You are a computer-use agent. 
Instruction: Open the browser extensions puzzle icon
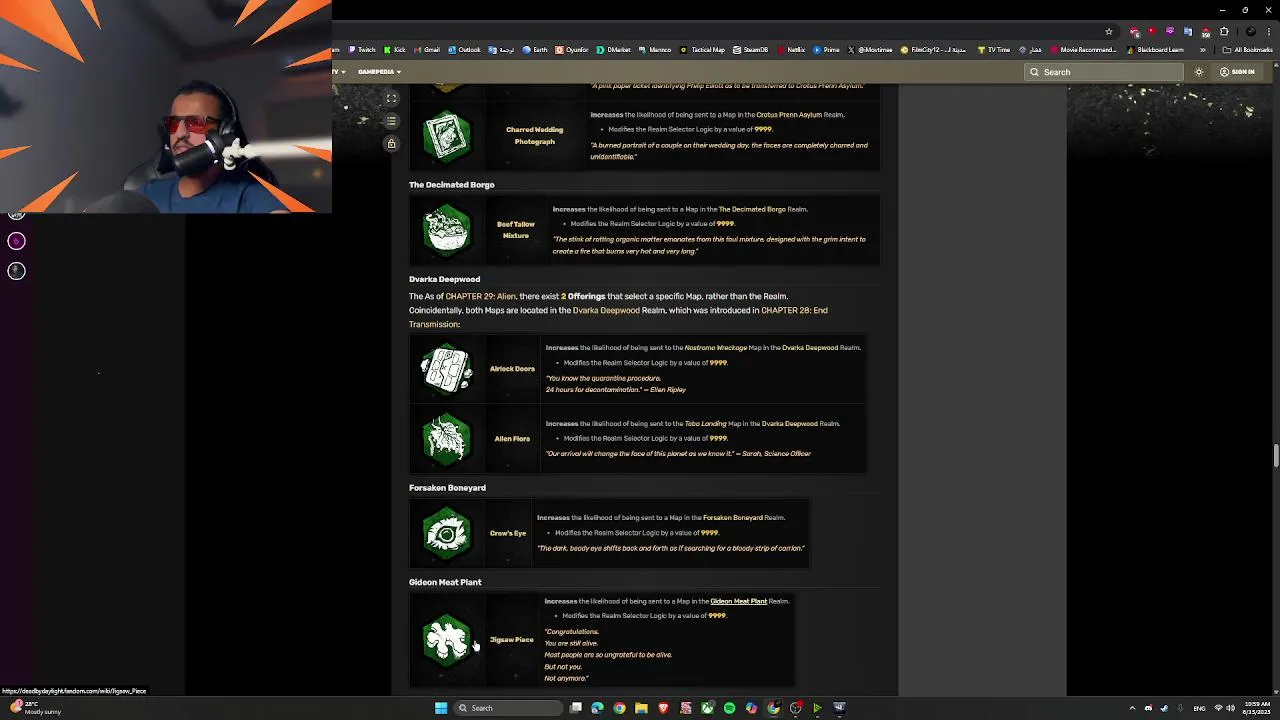(1224, 32)
